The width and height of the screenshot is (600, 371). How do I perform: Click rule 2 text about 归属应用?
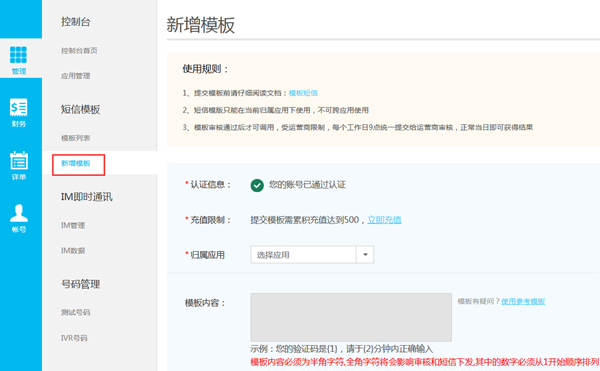[x=276, y=110]
